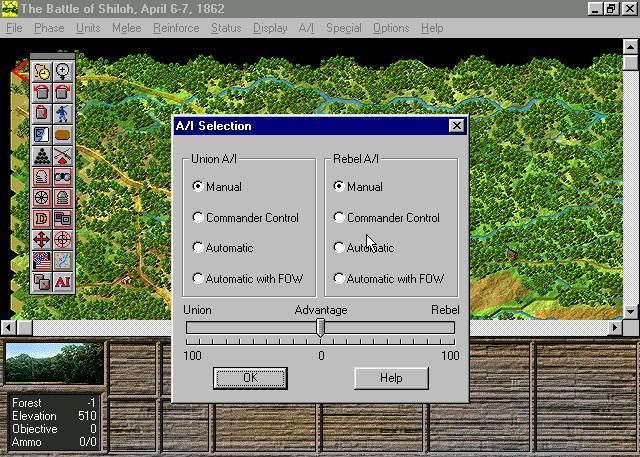Click the Help button in the dialog

point(391,378)
